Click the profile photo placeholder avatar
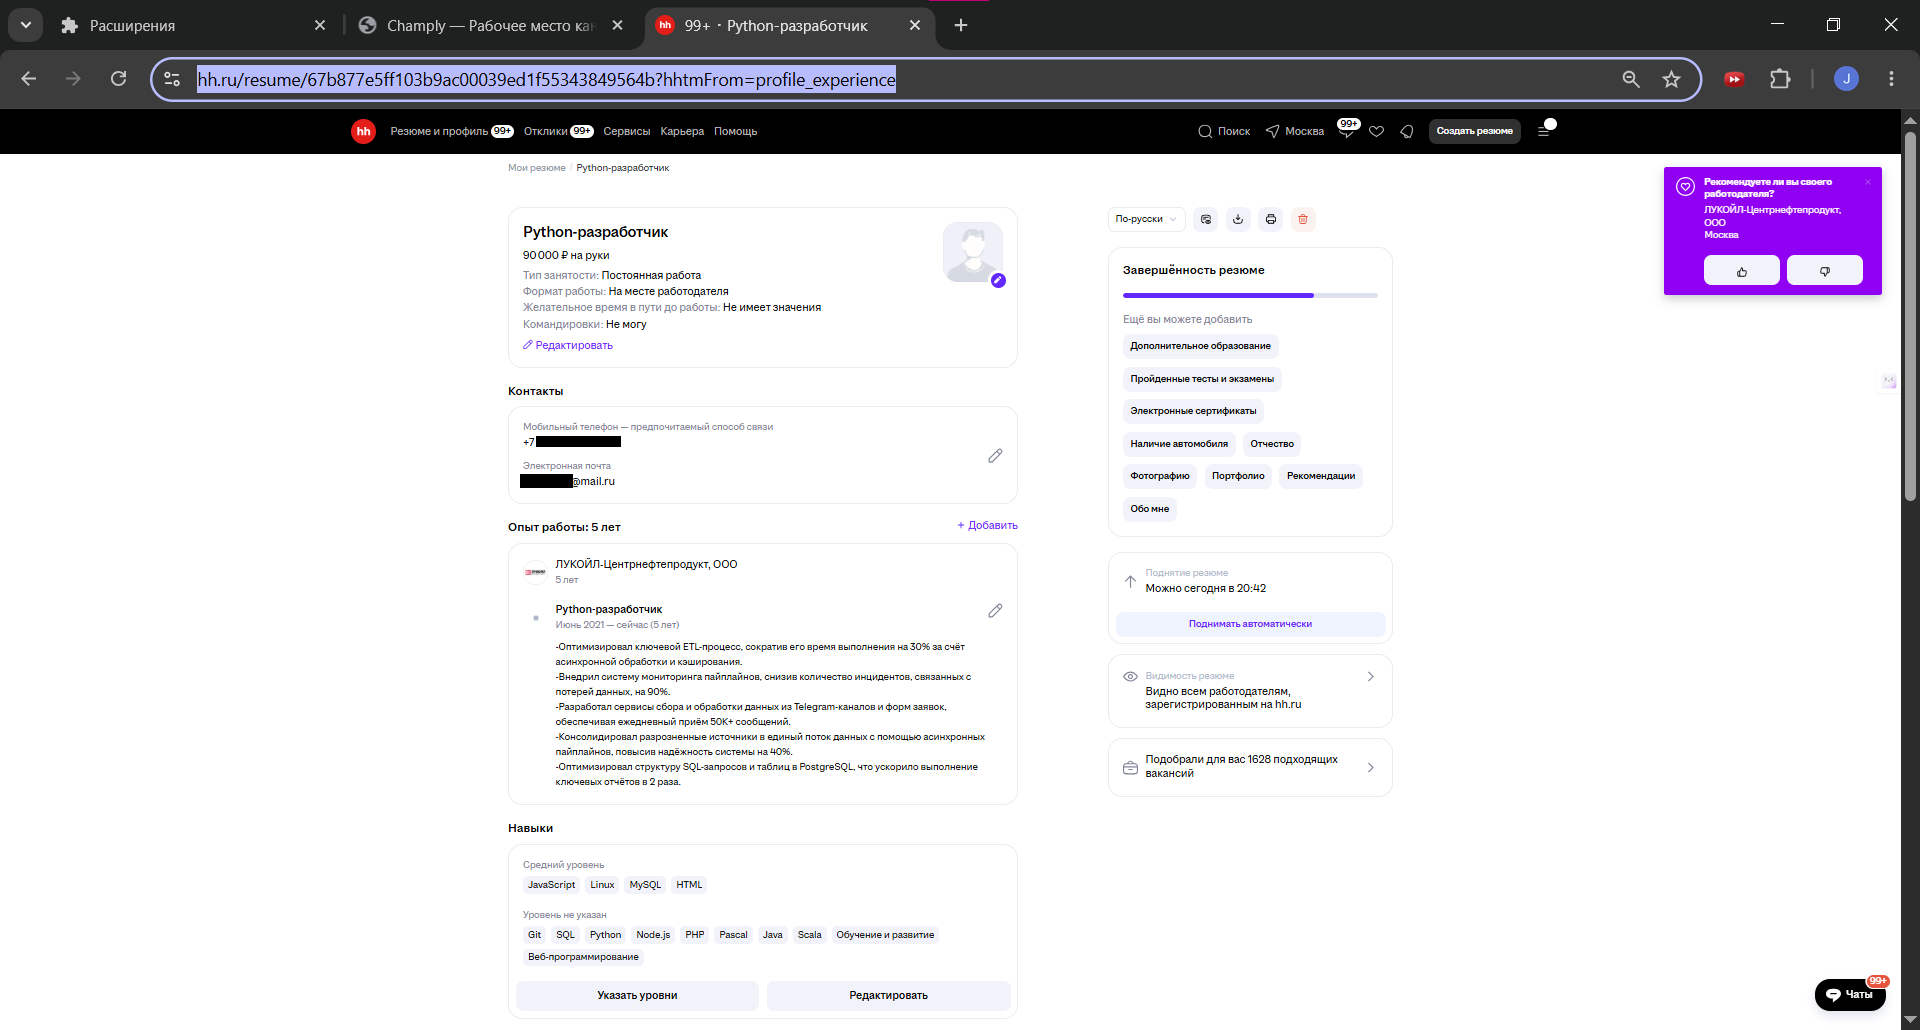1920x1030 pixels. point(973,252)
